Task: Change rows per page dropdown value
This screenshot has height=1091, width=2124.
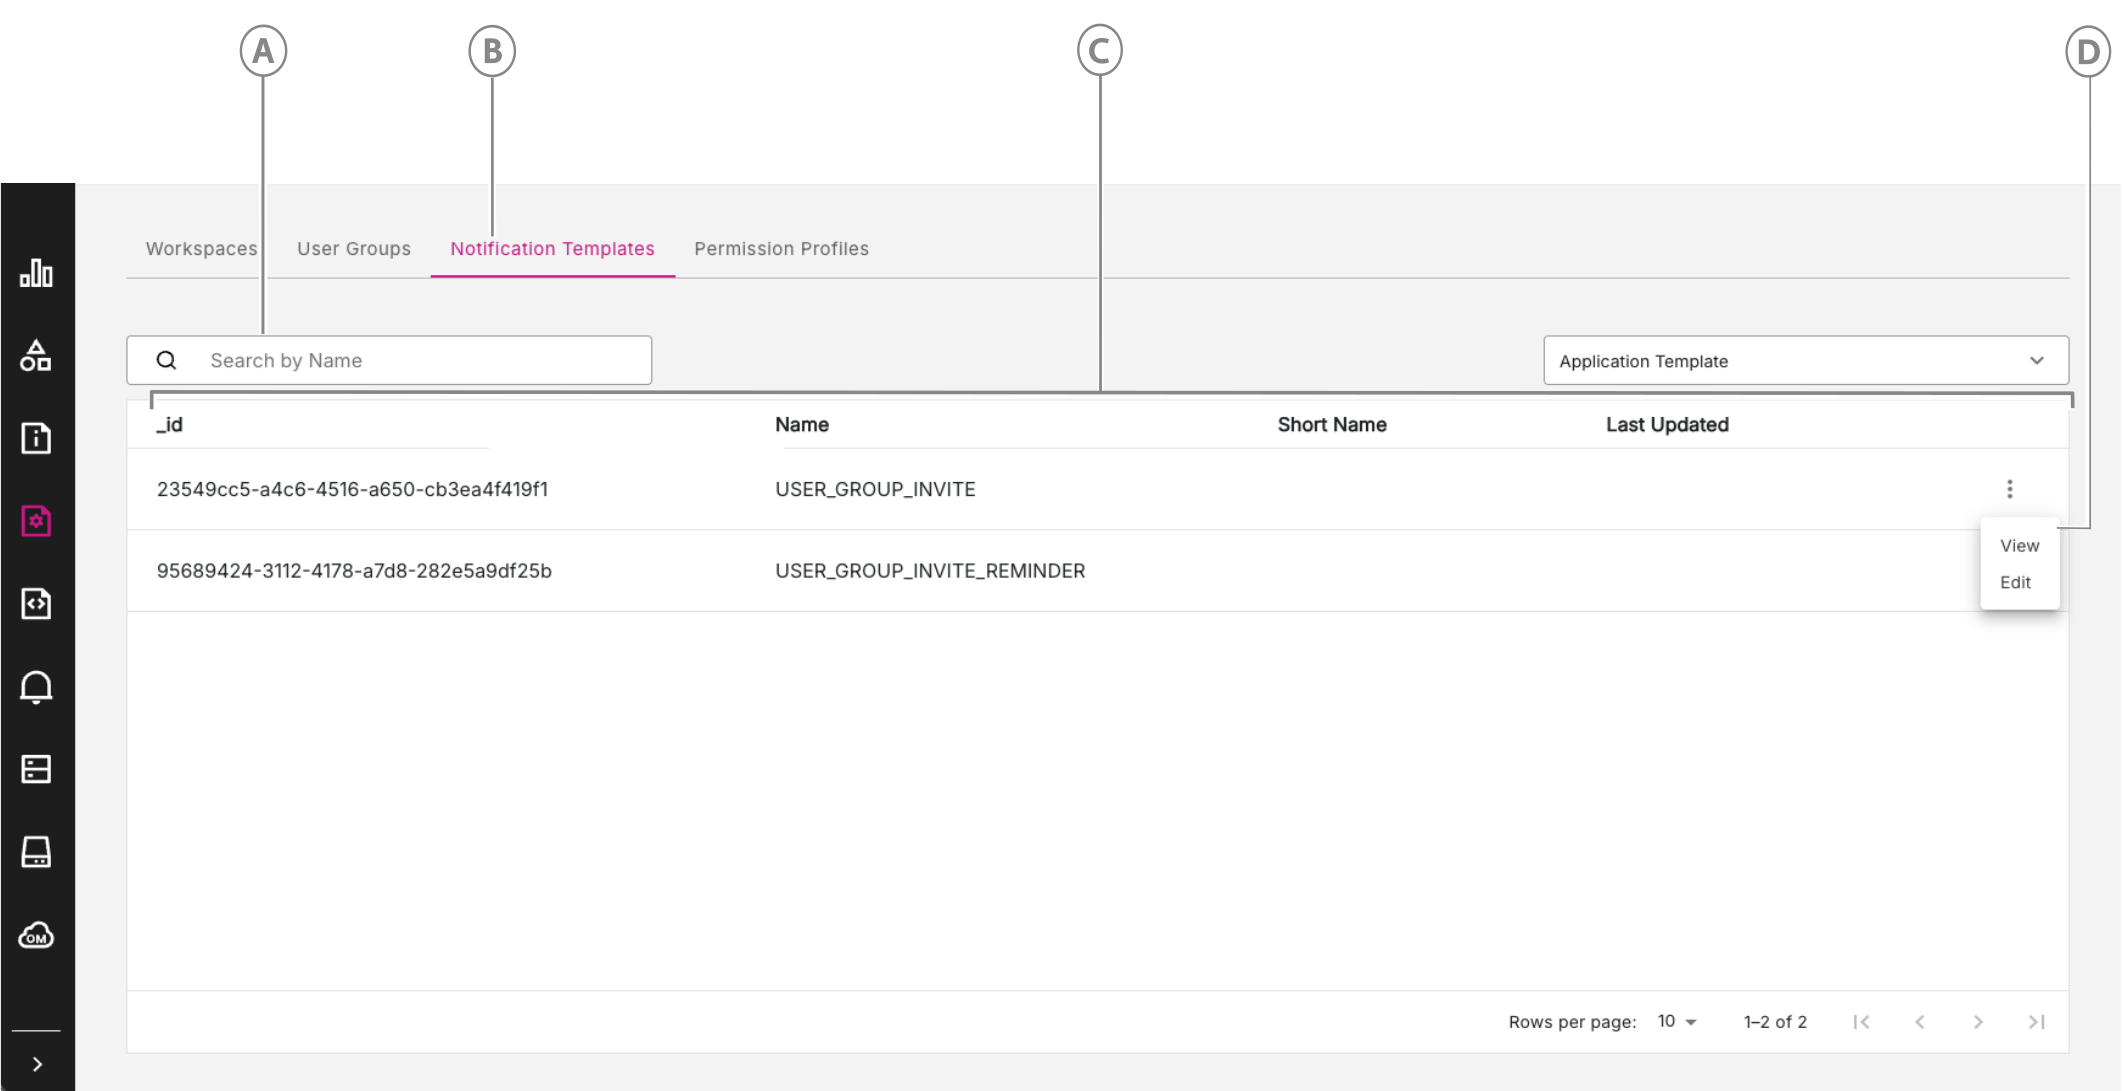Action: 1677,1021
